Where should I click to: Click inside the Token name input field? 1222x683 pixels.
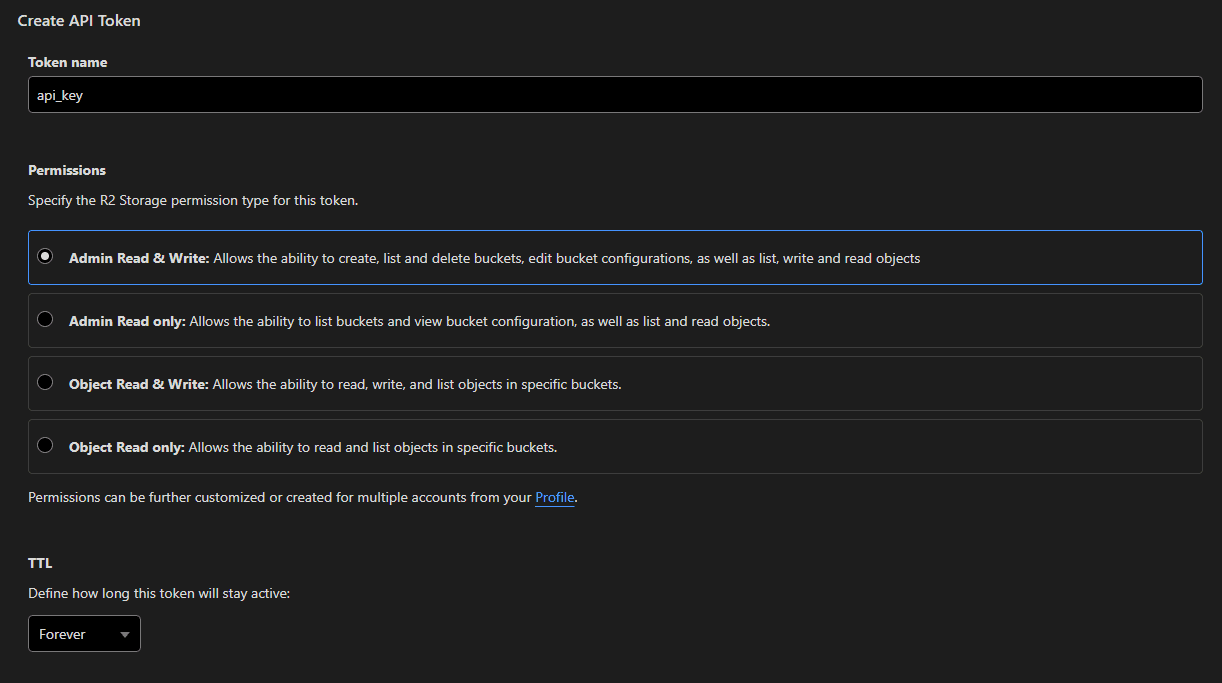(400, 94)
